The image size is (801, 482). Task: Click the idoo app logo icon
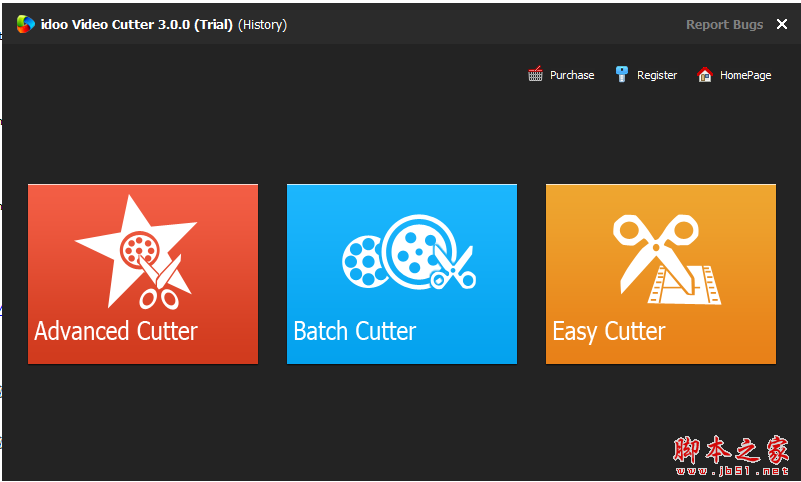pos(26,24)
